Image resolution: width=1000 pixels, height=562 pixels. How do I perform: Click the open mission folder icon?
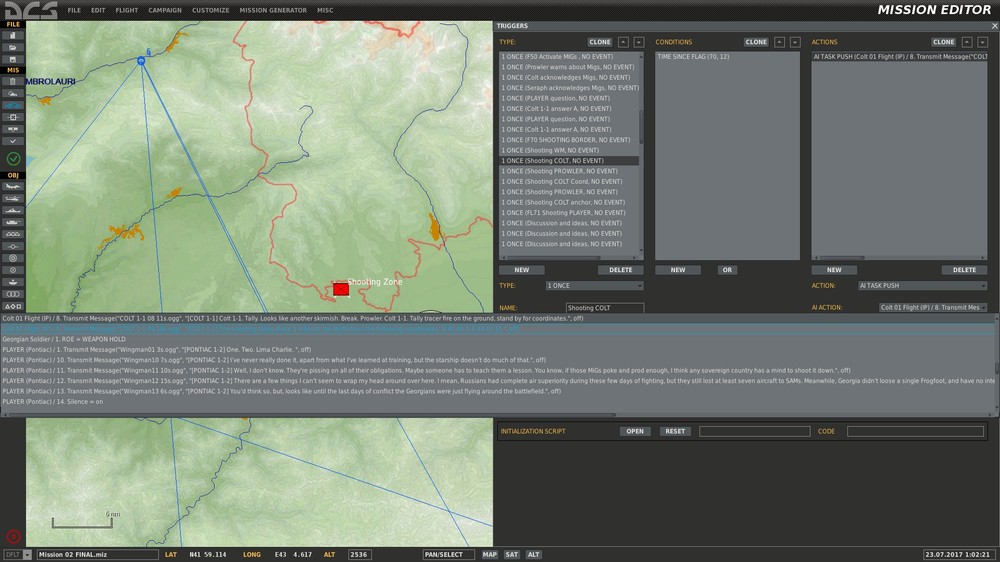tap(13, 47)
